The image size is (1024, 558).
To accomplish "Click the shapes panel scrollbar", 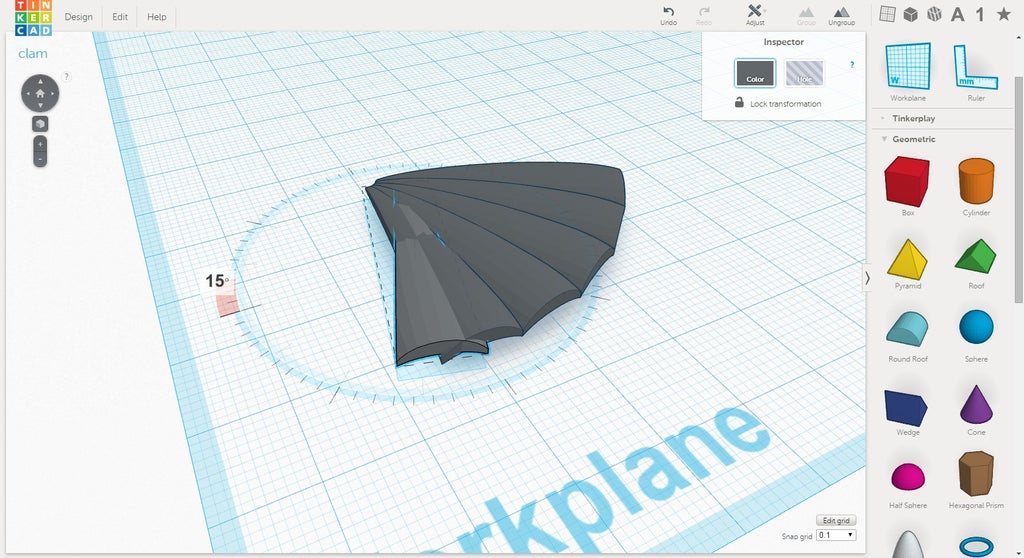I will 1018,189.
